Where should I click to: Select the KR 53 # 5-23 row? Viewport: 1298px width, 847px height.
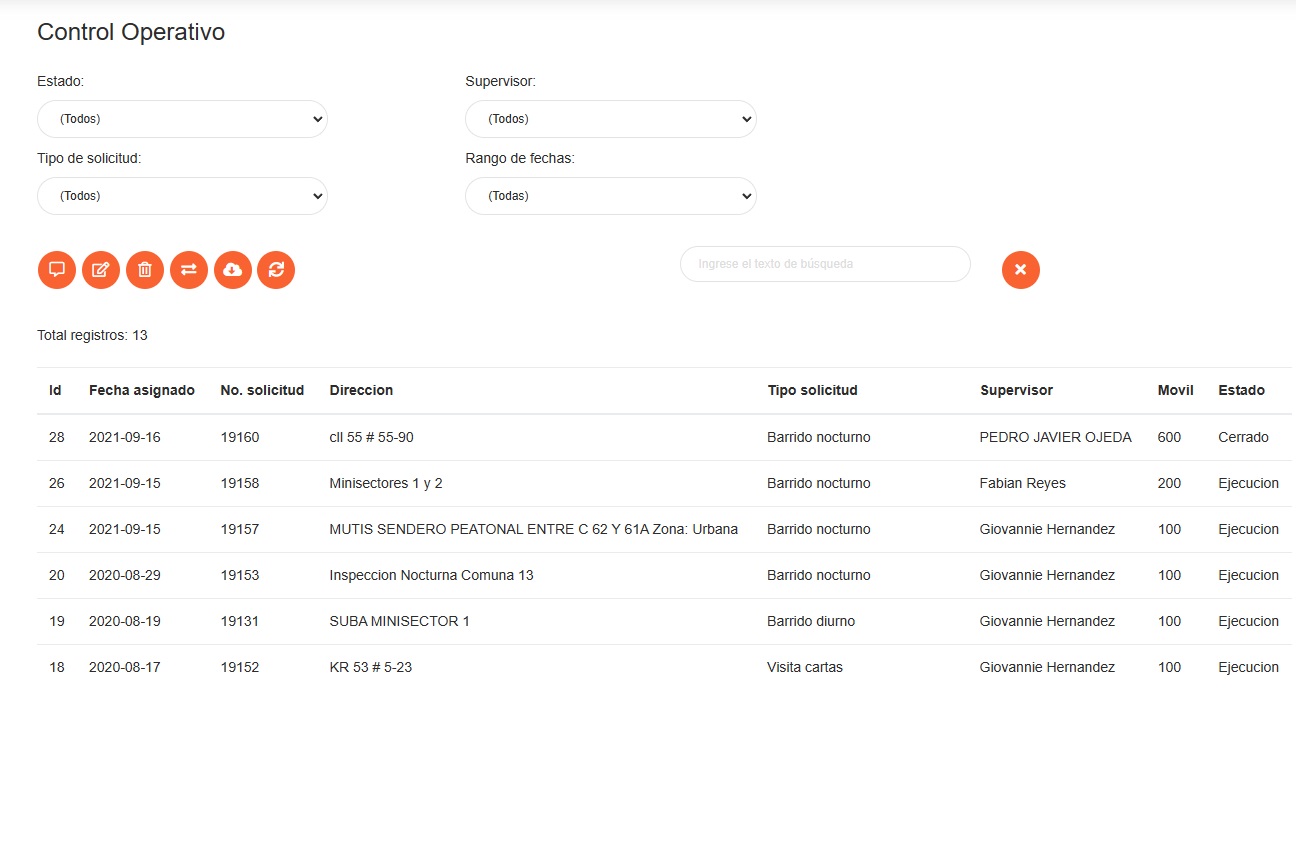[370, 667]
